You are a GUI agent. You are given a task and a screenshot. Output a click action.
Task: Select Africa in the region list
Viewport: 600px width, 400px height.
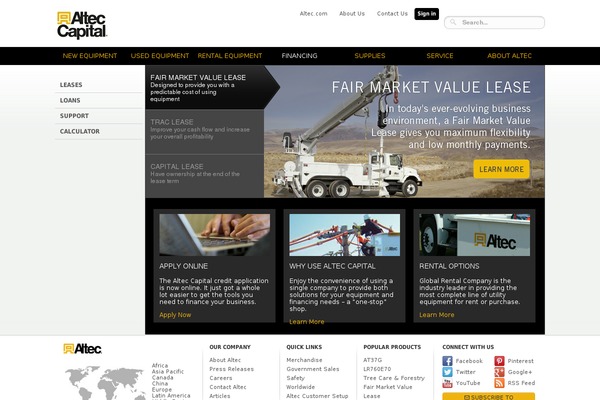pyautogui.click(x=160, y=366)
